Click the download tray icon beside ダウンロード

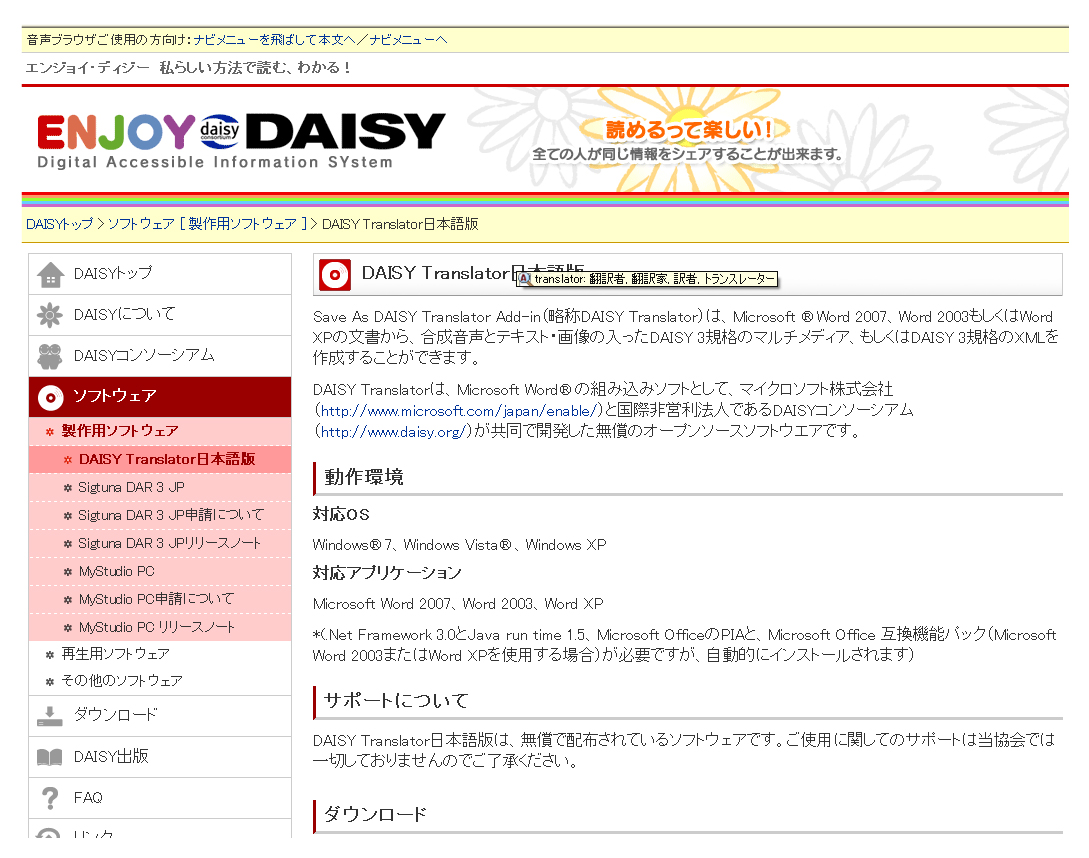pyautogui.click(x=50, y=716)
